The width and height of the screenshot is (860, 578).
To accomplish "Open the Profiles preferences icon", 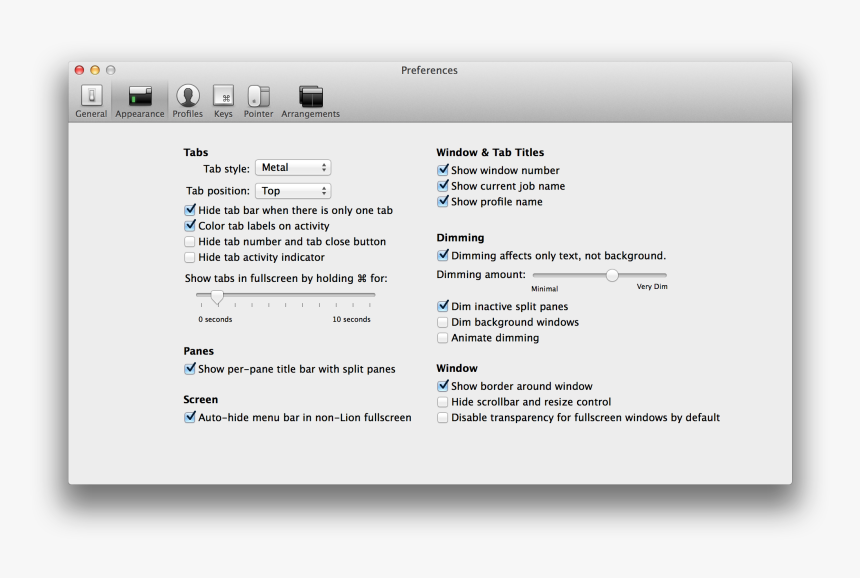I will coord(187,96).
